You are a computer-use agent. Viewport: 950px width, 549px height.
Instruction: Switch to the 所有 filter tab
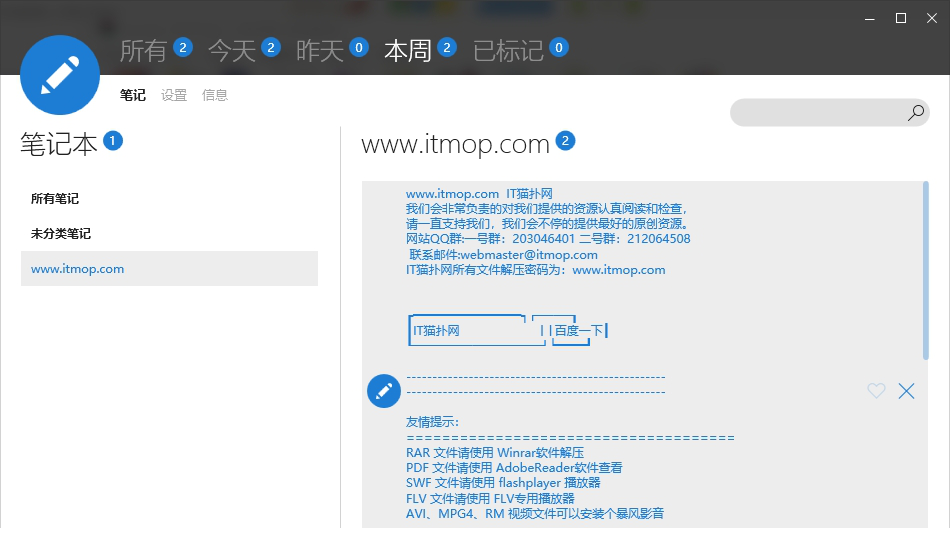pos(143,50)
